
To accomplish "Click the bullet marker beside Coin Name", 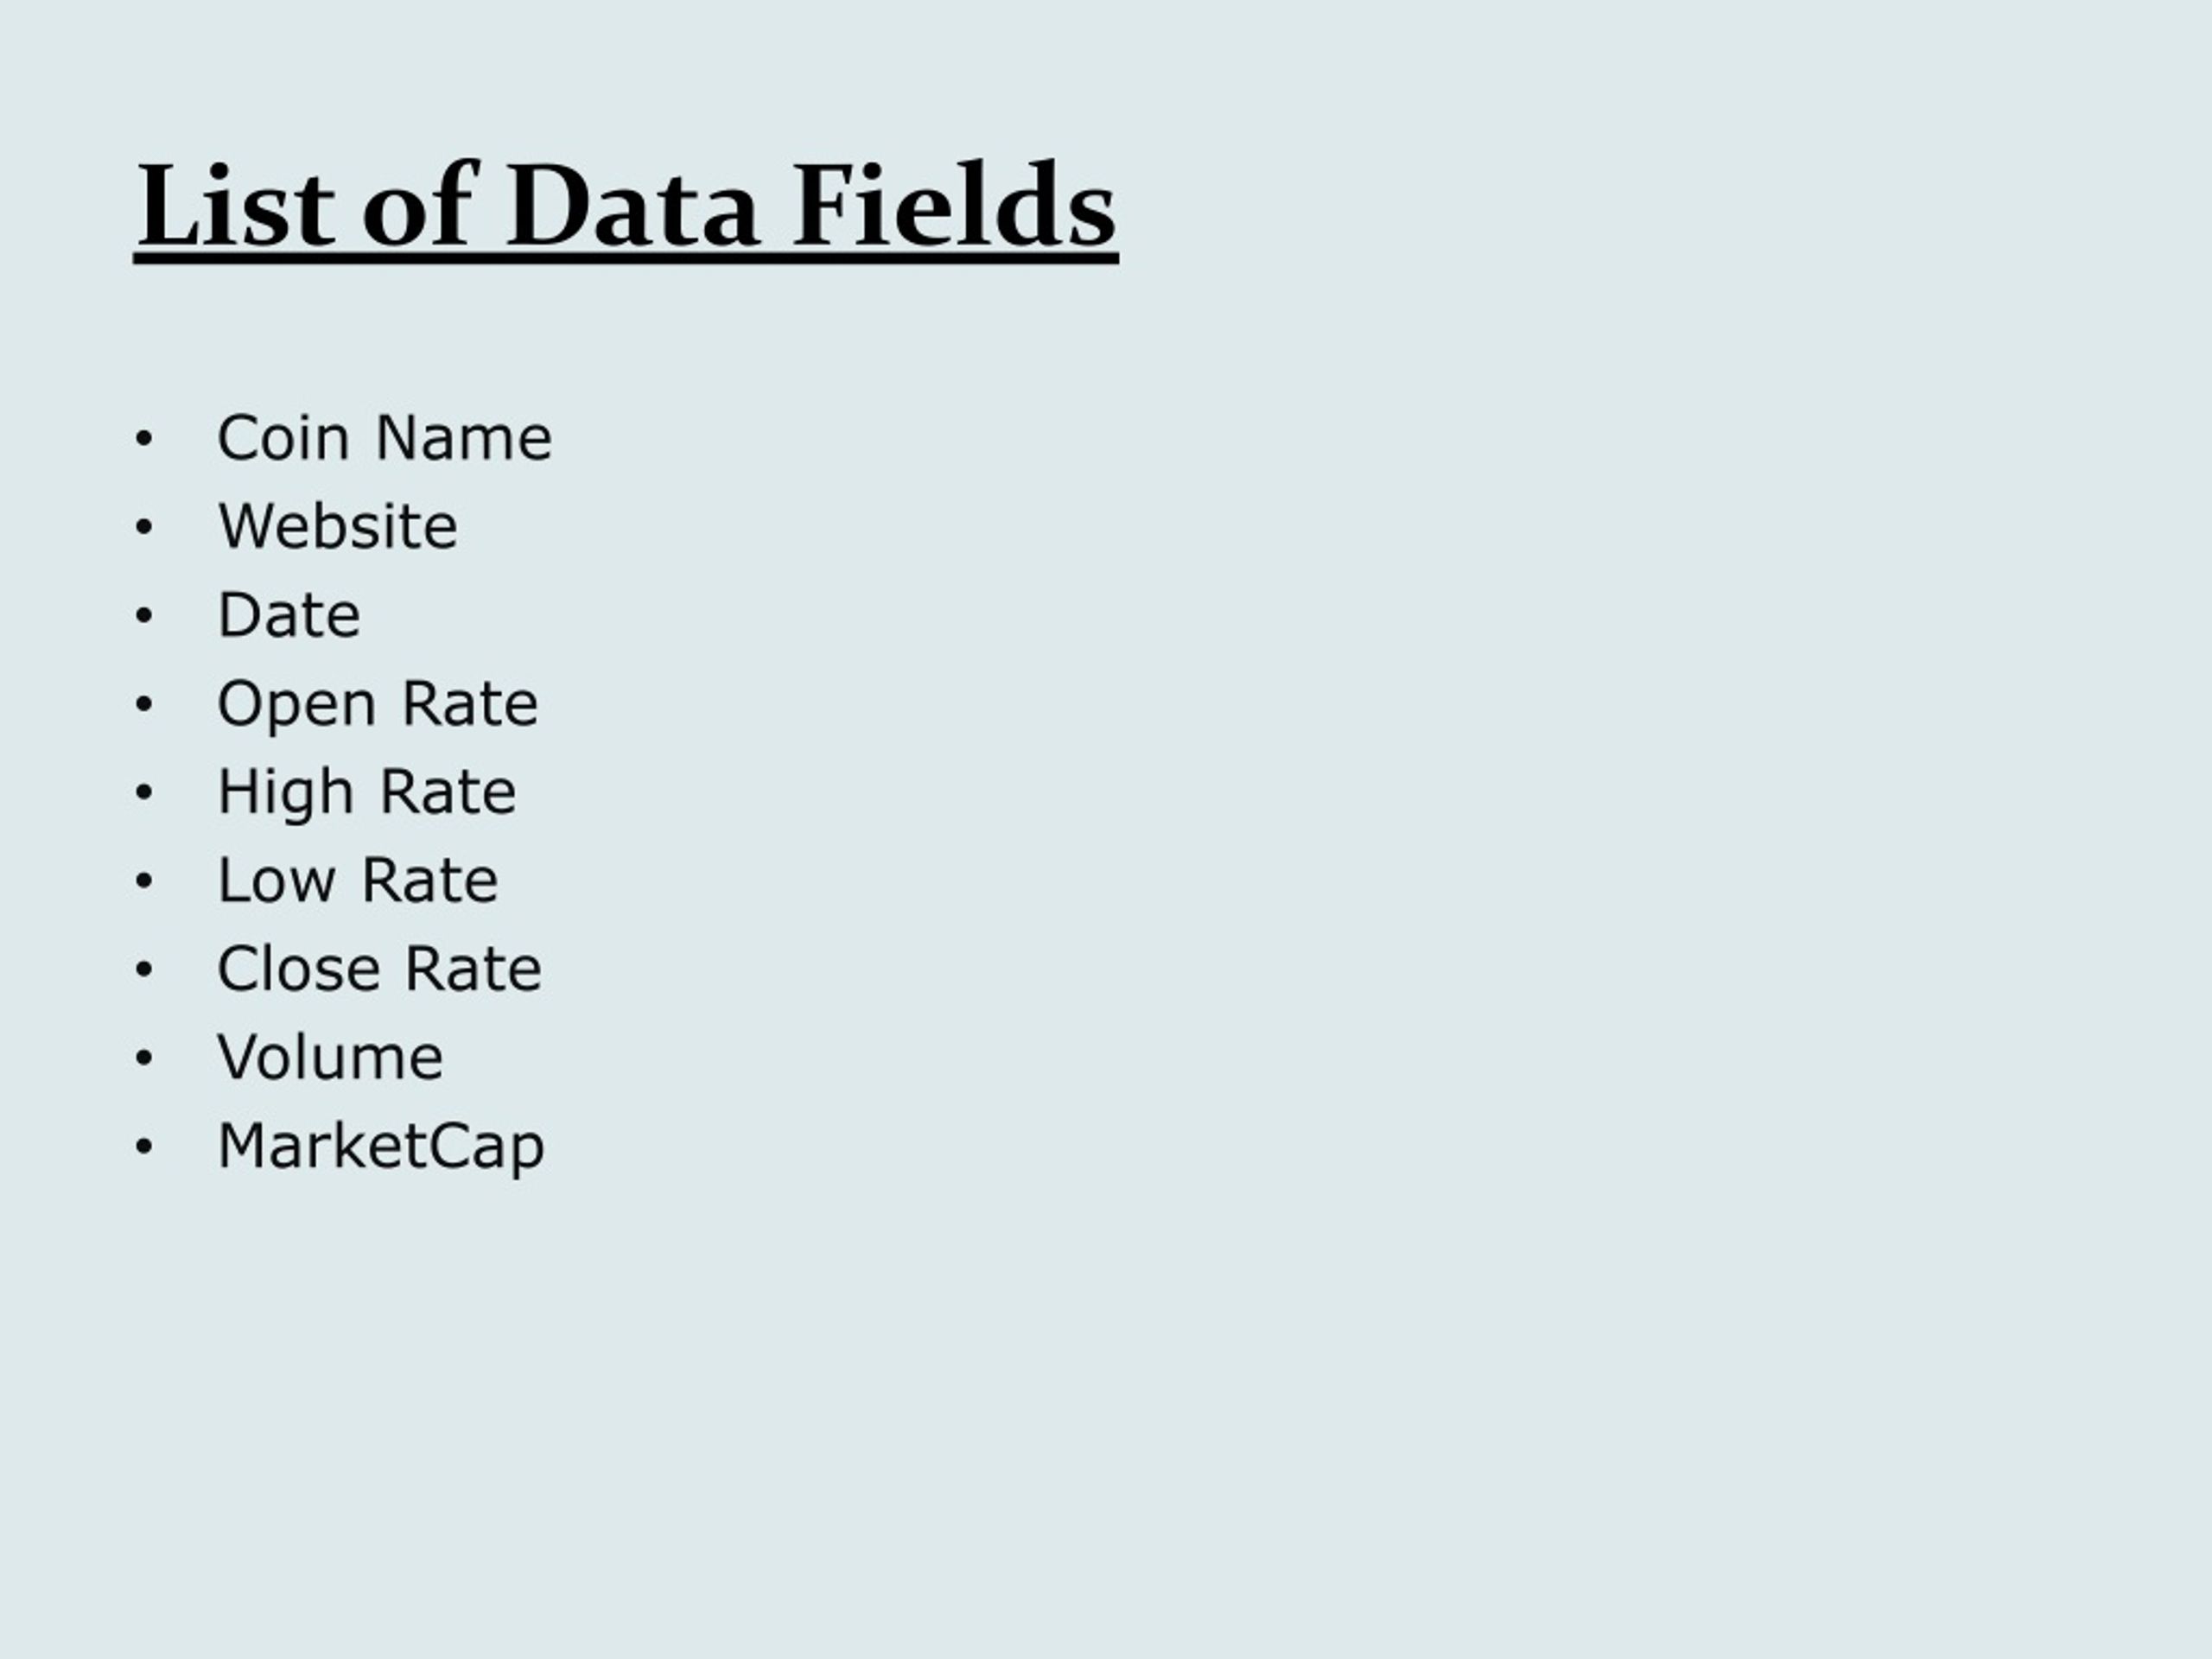I will (144, 439).
